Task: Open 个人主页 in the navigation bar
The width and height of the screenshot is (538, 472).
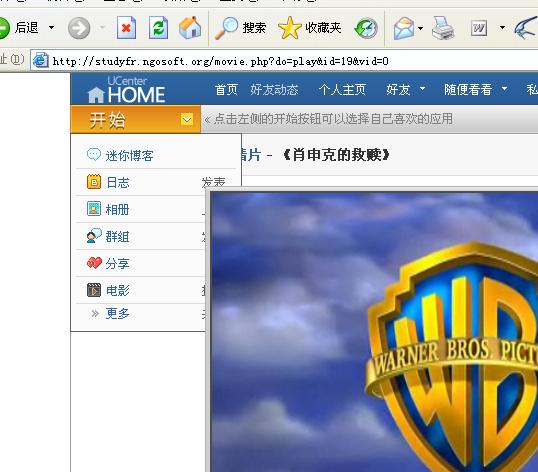Action: click(x=342, y=90)
